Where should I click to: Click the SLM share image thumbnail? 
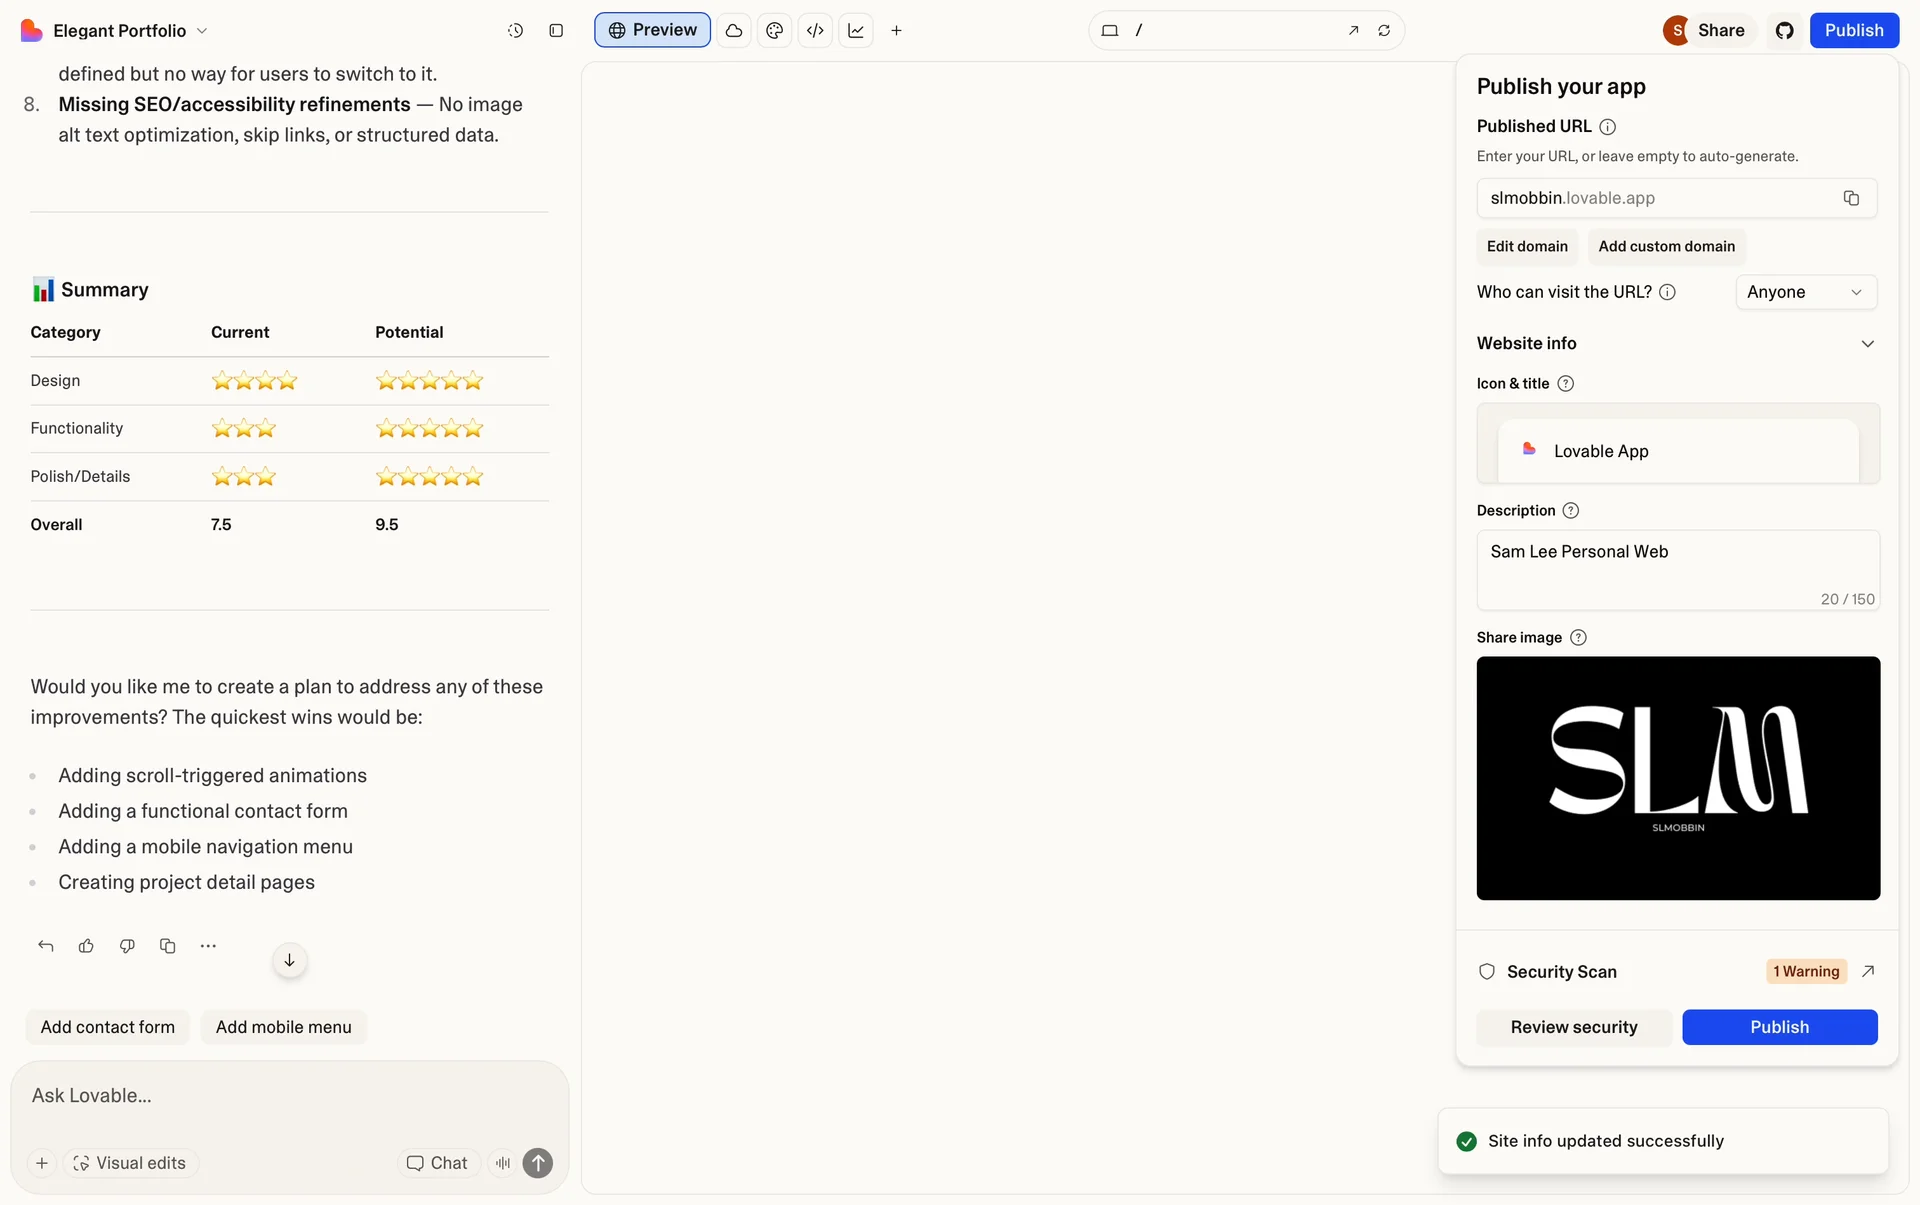tap(1678, 778)
